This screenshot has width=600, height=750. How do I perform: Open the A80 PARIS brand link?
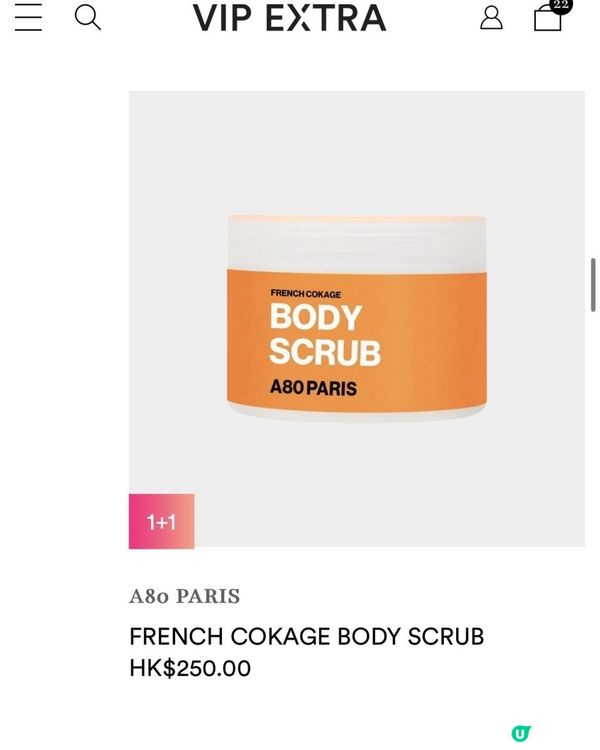pos(185,596)
